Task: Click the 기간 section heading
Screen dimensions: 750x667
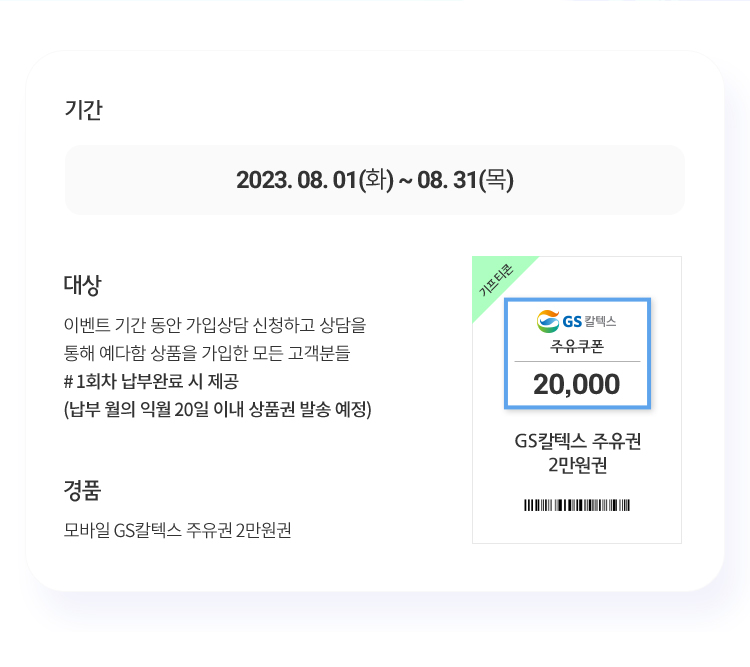Action: click(83, 110)
